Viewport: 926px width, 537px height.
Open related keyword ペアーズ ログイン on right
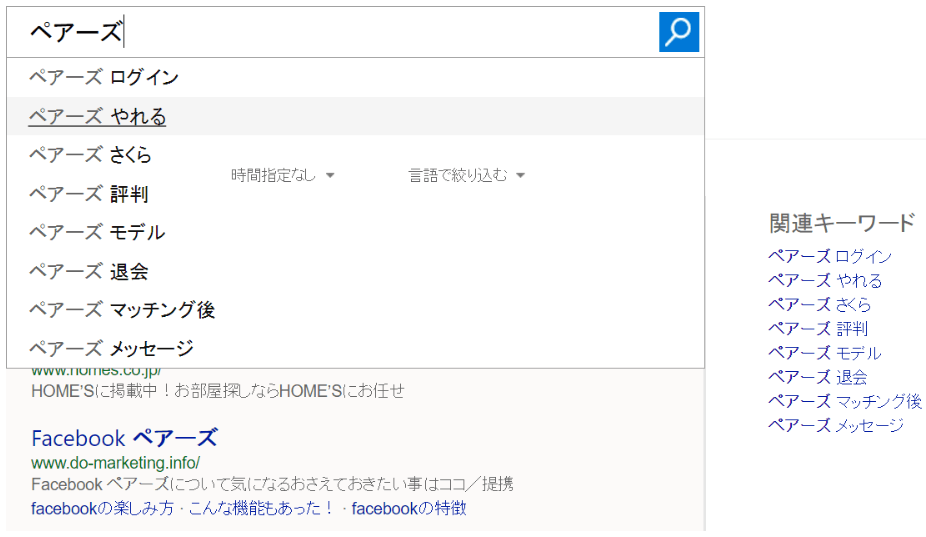[829, 256]
